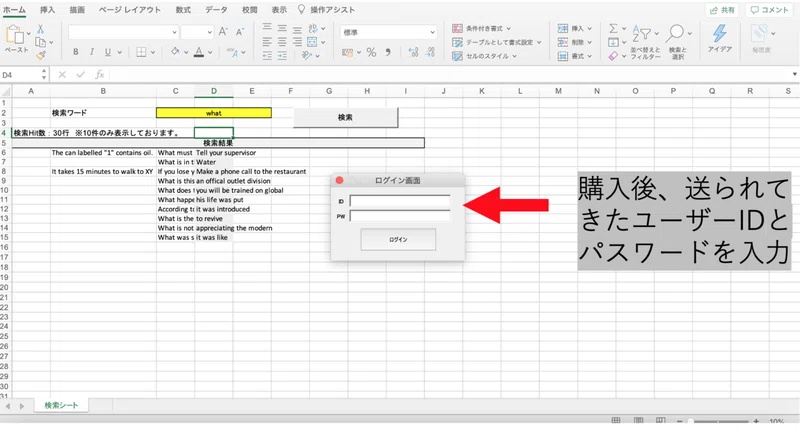This screenshot has height=432, width=800.
Task: Align text to bottom of cell
Action: click(x=297, y=29)
